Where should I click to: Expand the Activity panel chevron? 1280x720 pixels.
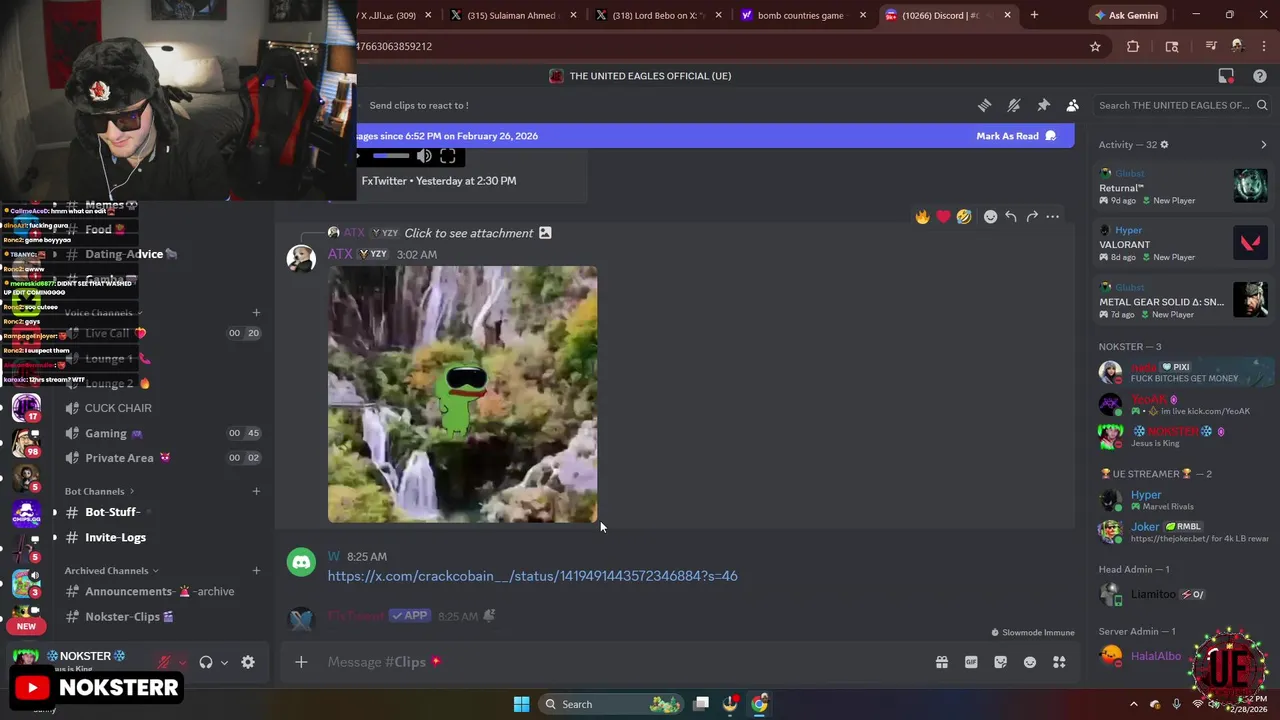[x=1263, y=145]
